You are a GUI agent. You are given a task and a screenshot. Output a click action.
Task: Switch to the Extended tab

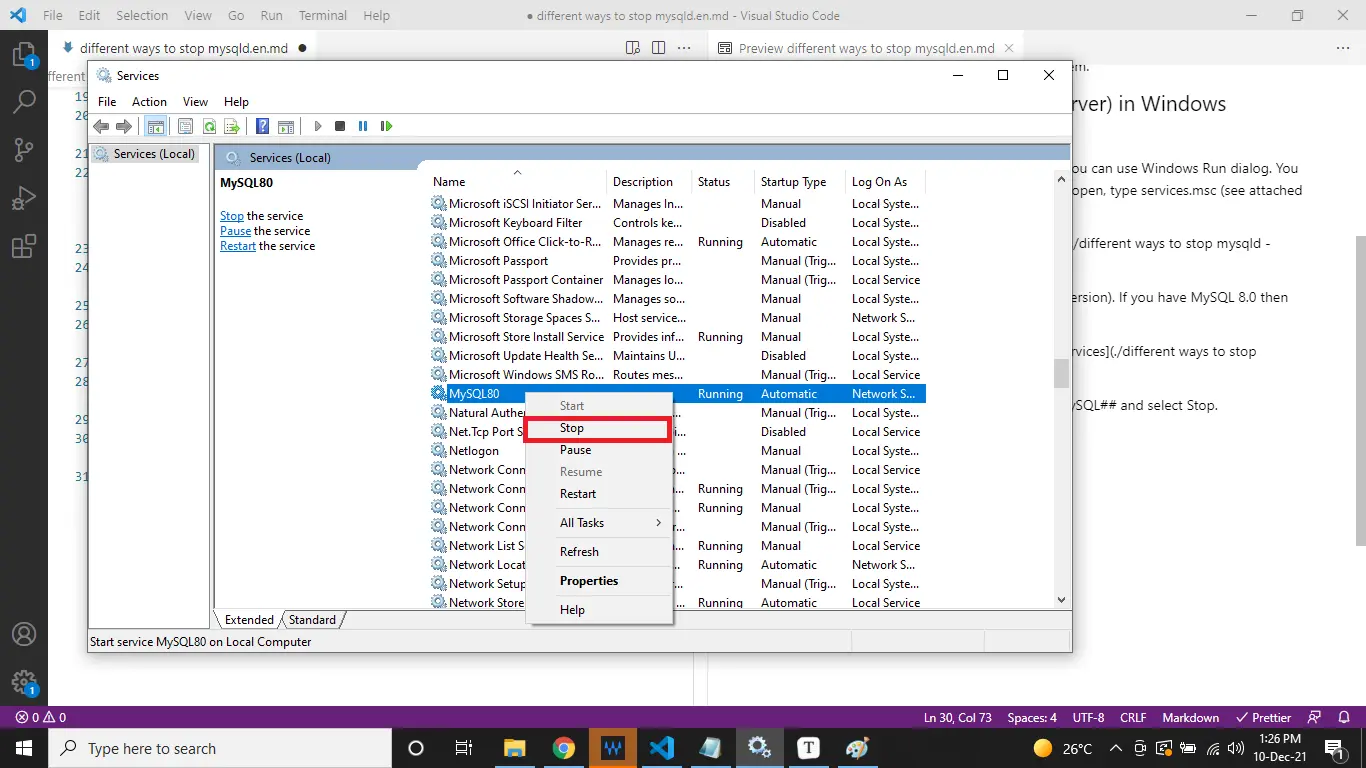pos(249,620)
